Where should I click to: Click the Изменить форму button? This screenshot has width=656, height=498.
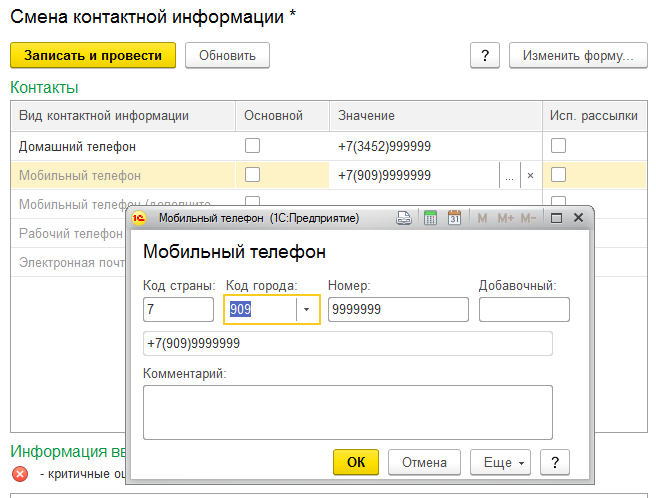[573, 56]
